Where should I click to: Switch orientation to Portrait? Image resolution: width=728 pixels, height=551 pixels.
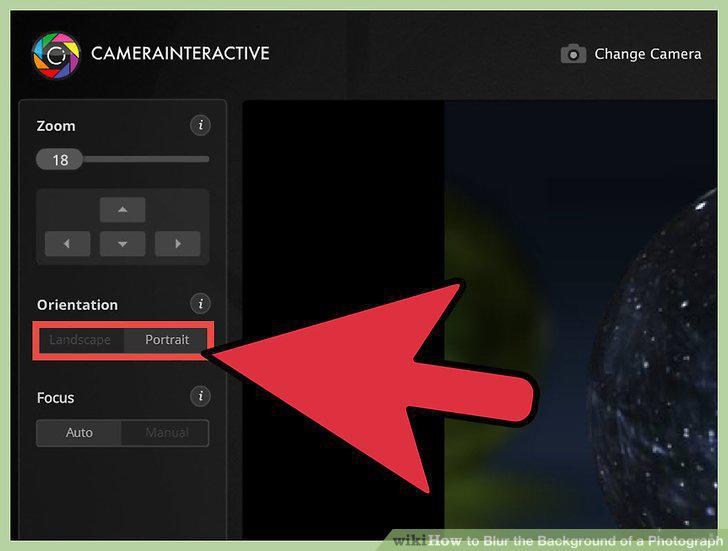166,340
